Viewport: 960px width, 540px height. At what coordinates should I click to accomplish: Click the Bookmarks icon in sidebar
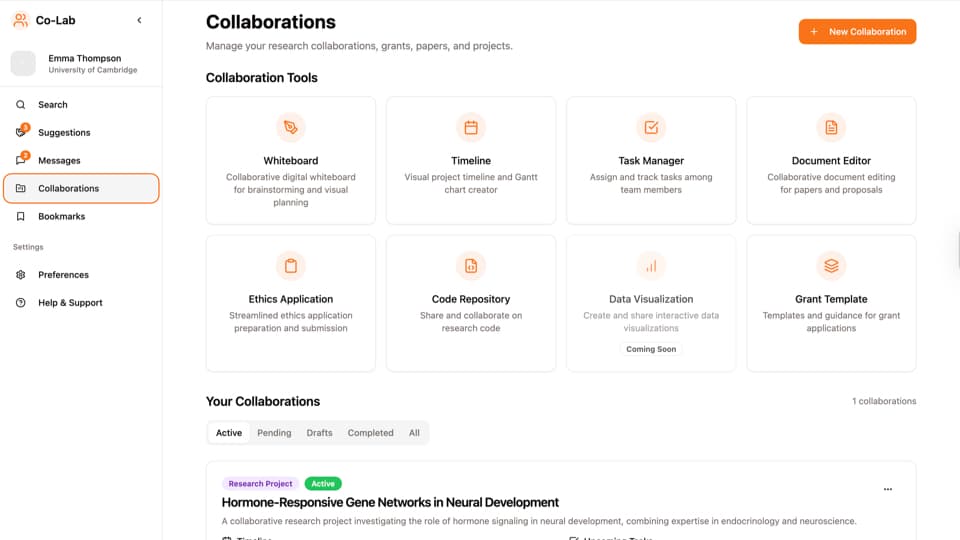(21, 217)
